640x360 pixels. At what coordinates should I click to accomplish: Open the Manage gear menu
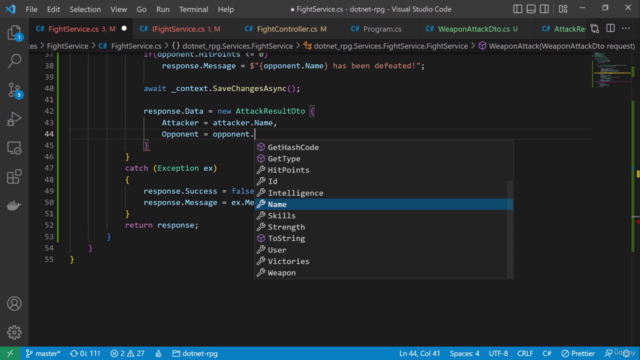click(14, 332)
